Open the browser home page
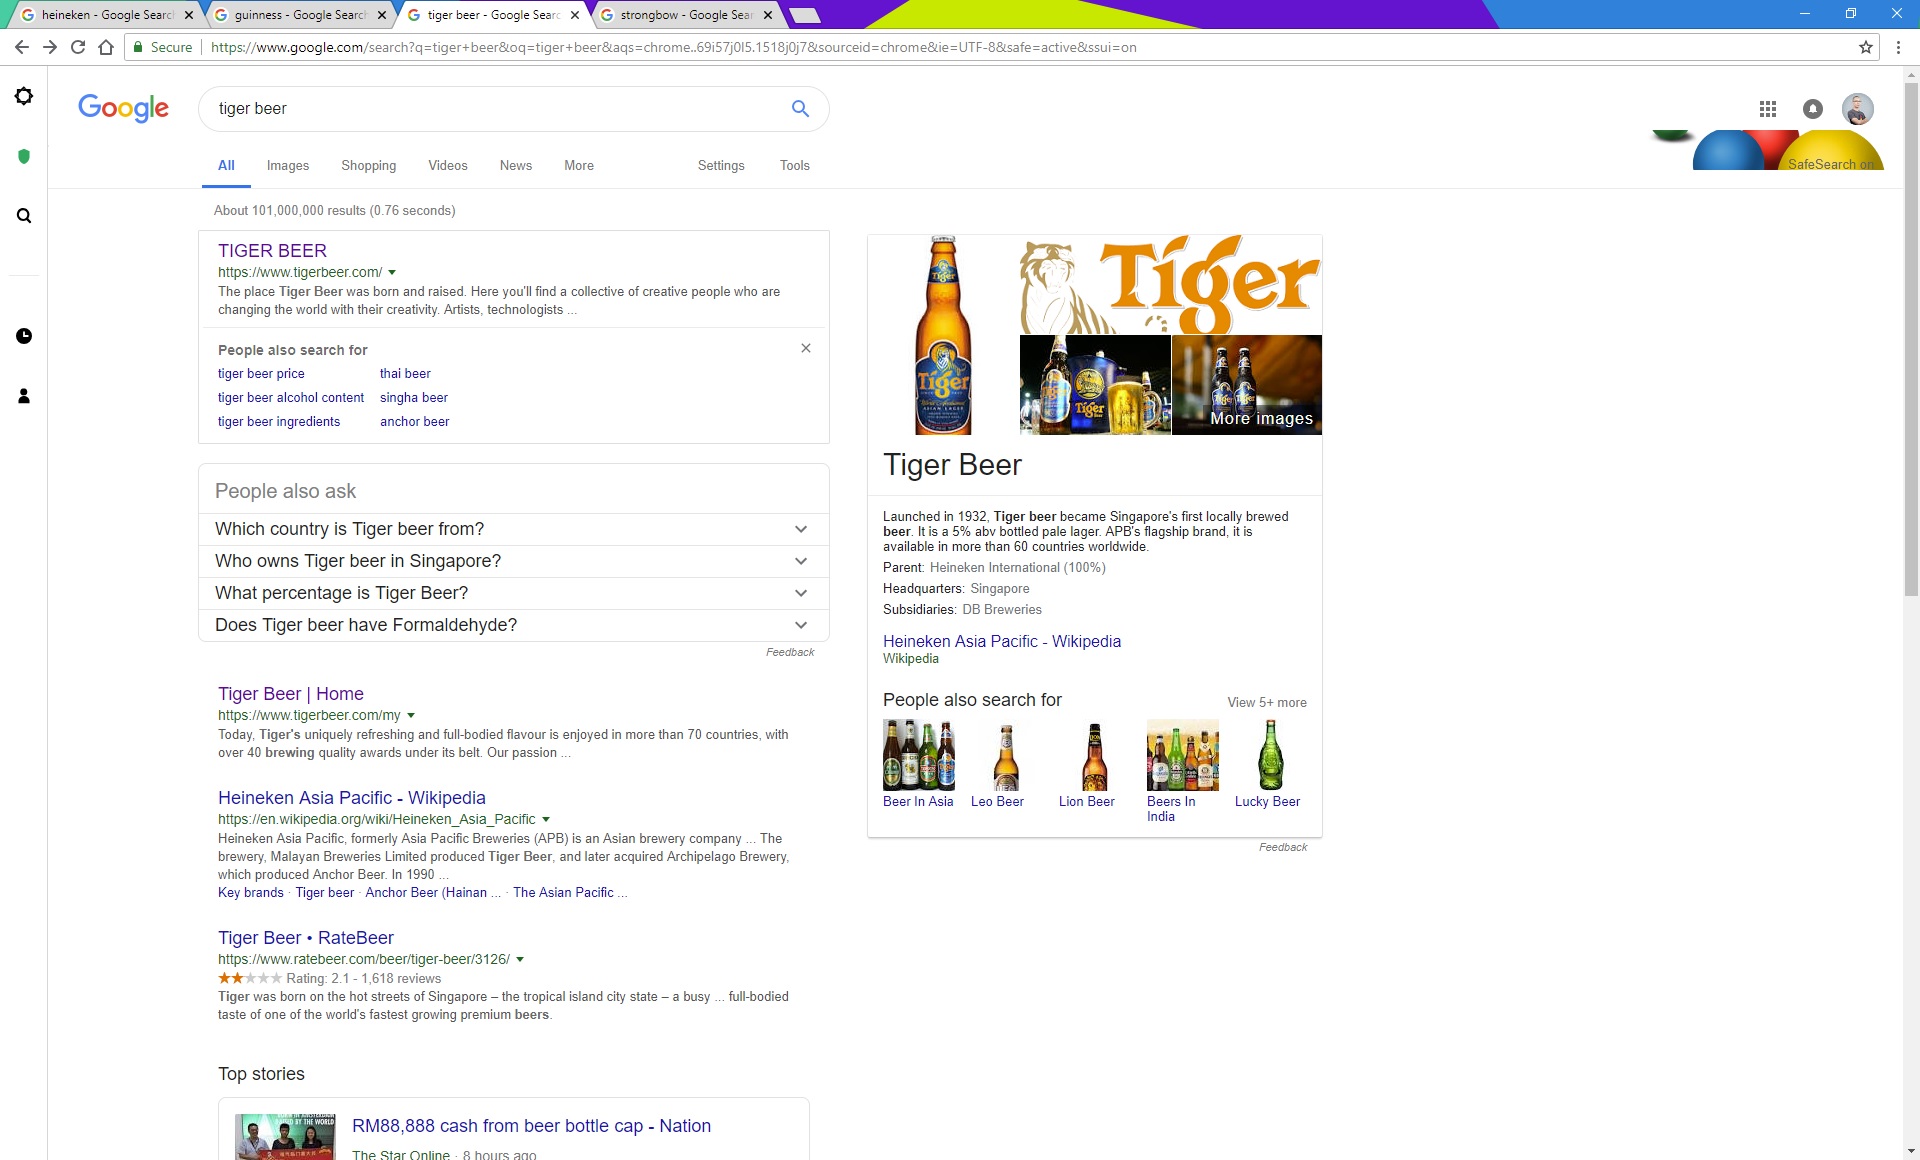This screenshot has height=1160, width=1920. [106, 47]
